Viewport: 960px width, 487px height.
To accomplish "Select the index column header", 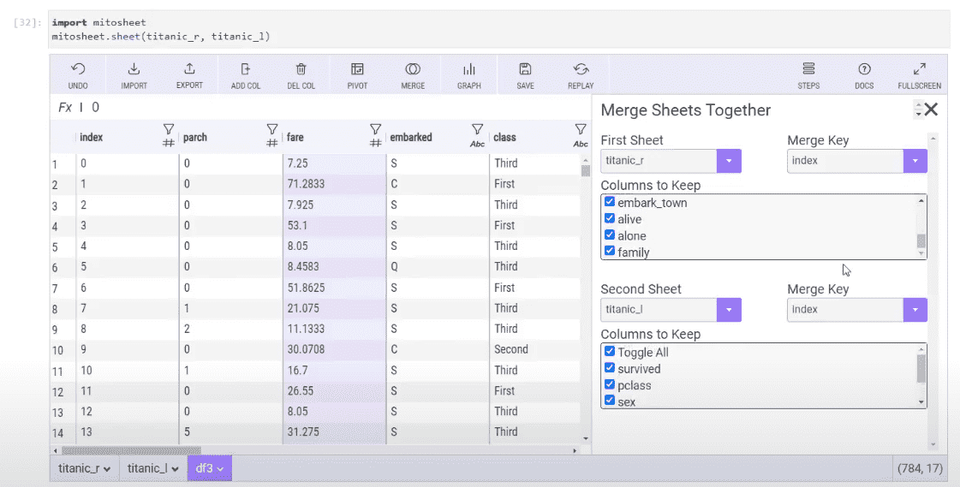I will click(x=91, y=137).
